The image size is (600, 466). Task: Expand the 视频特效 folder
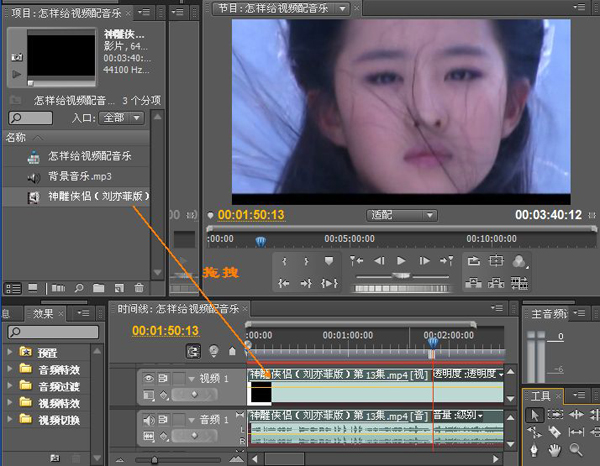coord(10,402)
